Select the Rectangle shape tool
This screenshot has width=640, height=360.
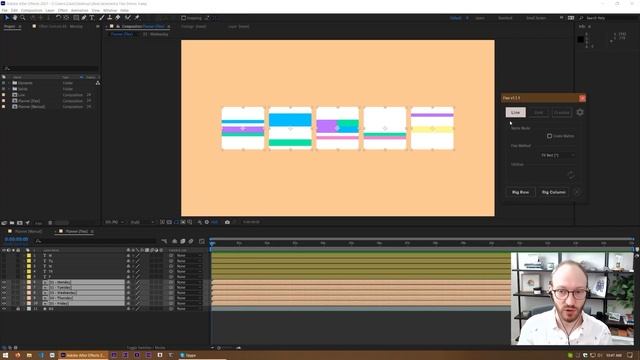[76, 18]
